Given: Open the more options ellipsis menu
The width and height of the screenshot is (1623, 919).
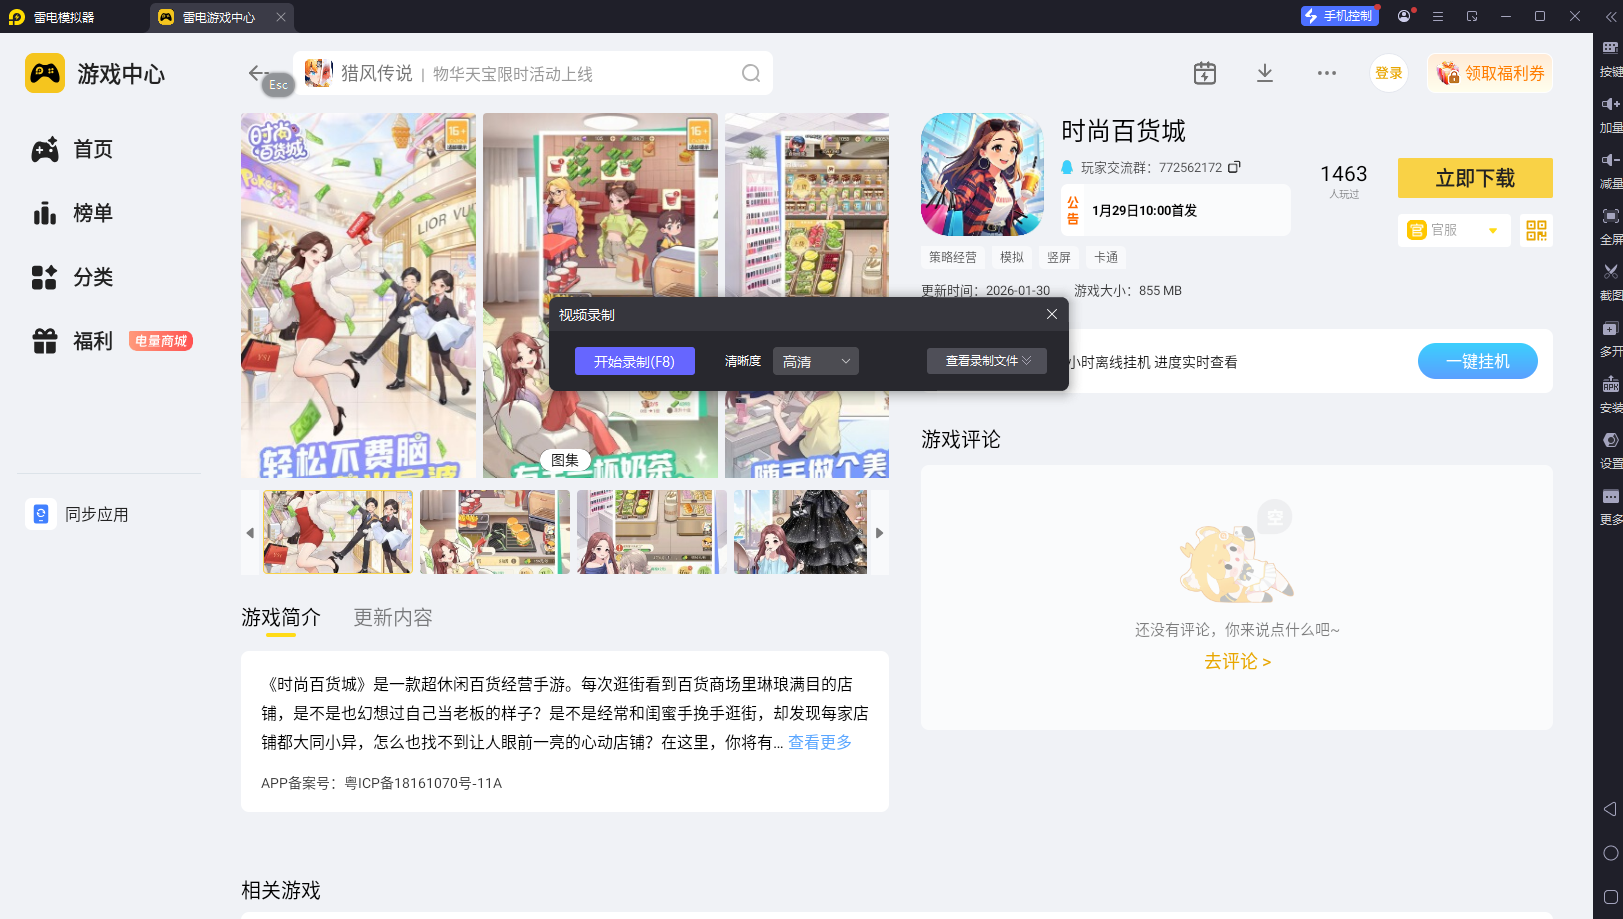Looking at the screenshot, I should tap(1327, 73).
